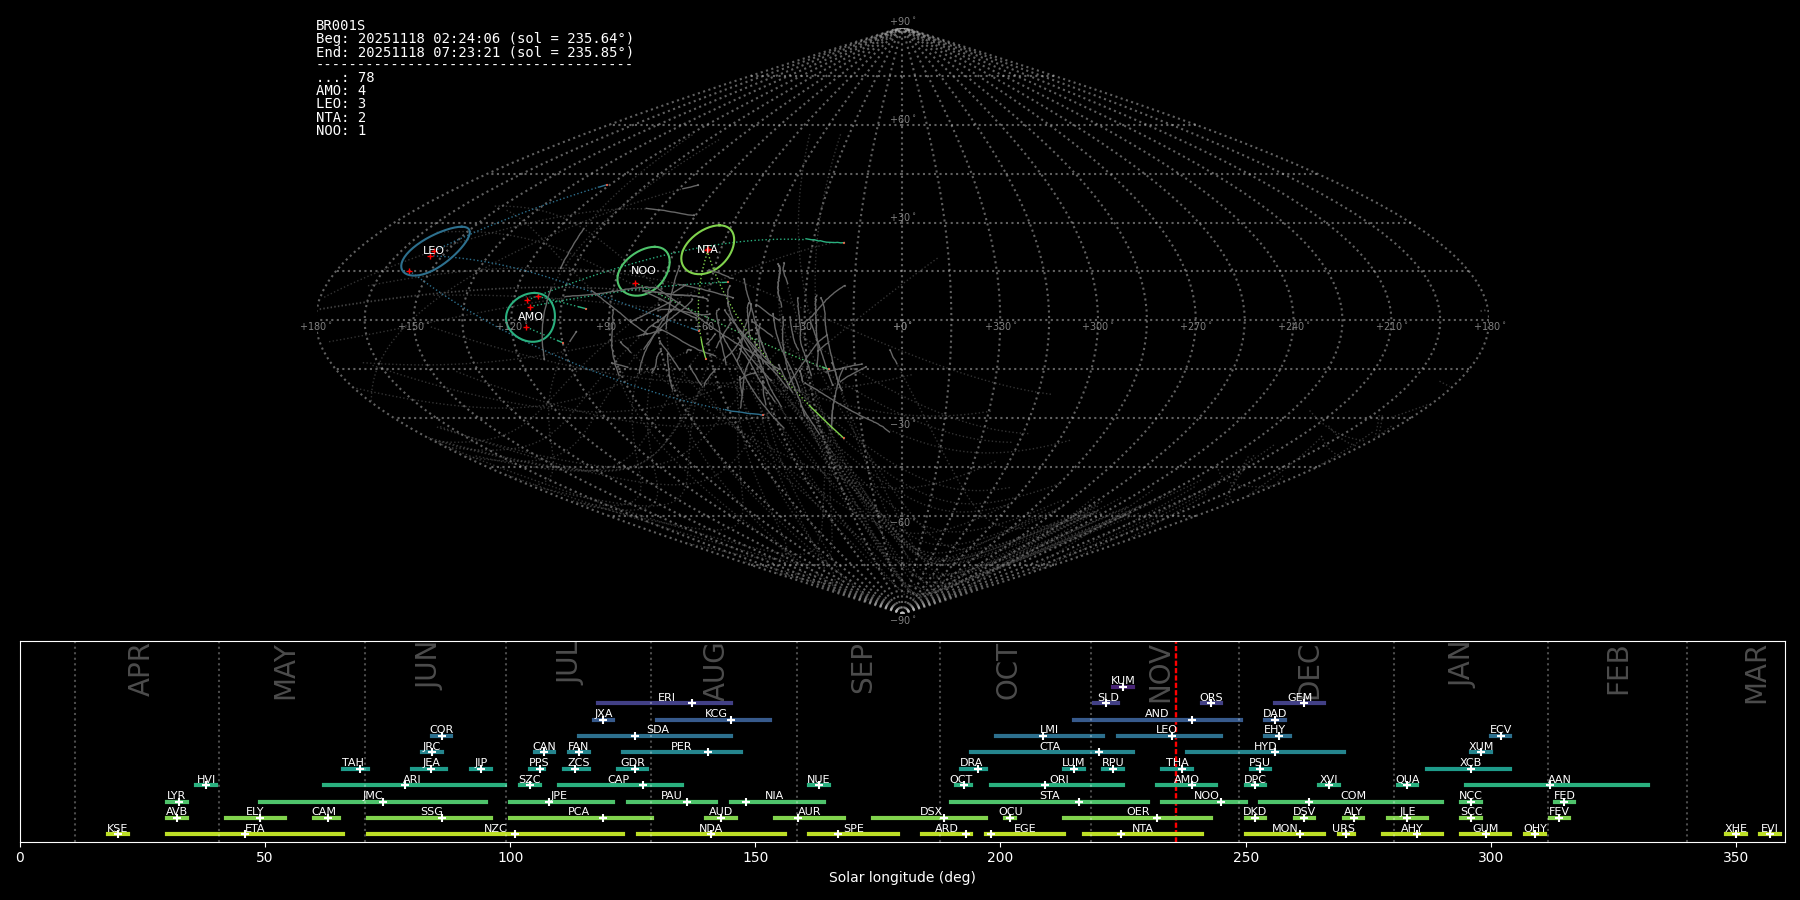Click the BR001S station title text
The height and width of the screenshot is (900, 1800).
coord(340,25)
